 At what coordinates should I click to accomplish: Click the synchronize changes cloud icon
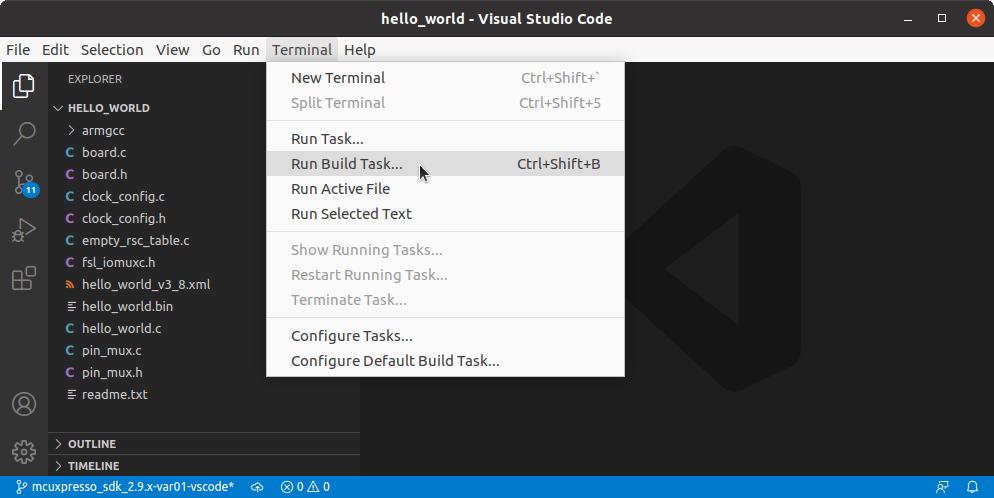pyautogui.click(x=257, y=487)
